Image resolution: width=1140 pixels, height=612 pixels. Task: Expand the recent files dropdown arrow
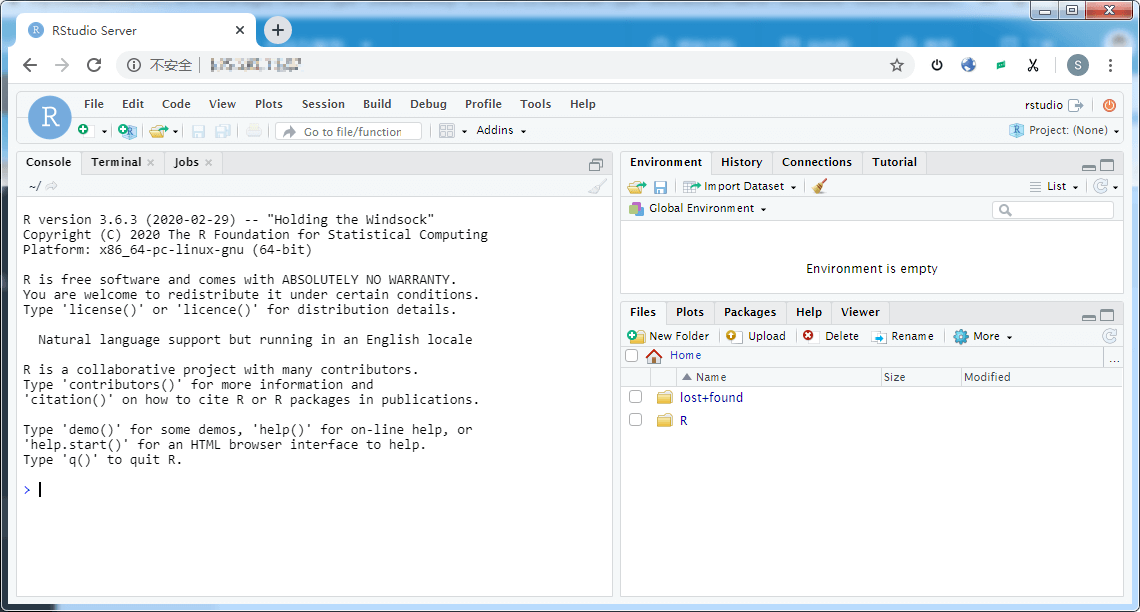(175, 132)
